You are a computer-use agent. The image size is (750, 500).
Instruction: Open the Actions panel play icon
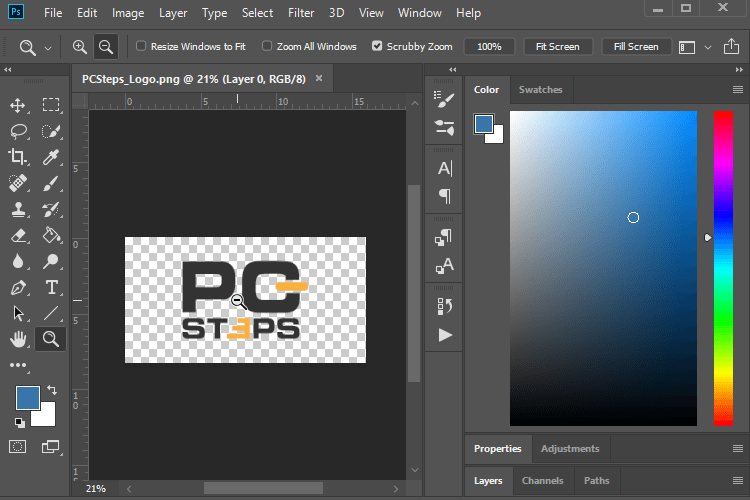445,335
